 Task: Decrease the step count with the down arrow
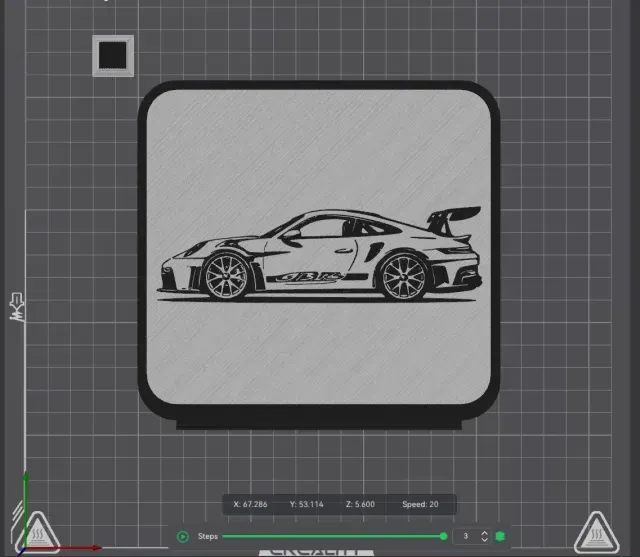click(x=484, y=539)
